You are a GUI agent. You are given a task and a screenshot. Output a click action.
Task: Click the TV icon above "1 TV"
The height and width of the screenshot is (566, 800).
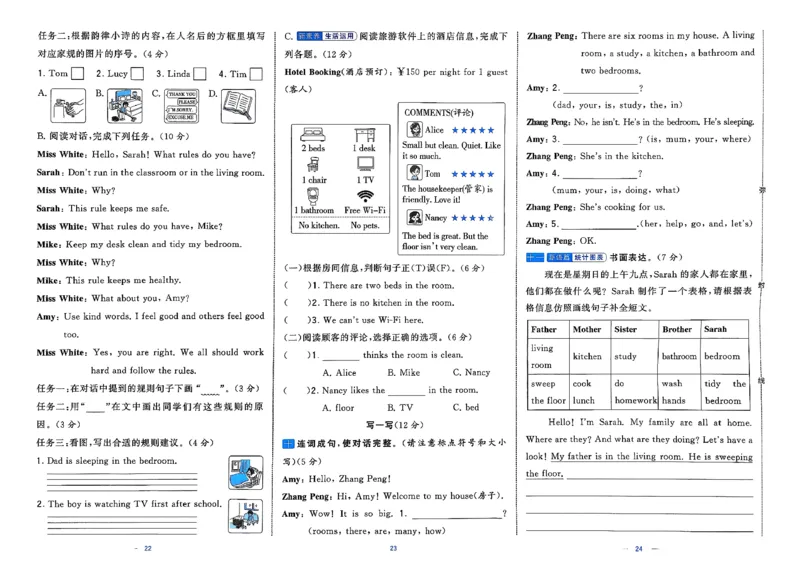(x=365, y=165)
